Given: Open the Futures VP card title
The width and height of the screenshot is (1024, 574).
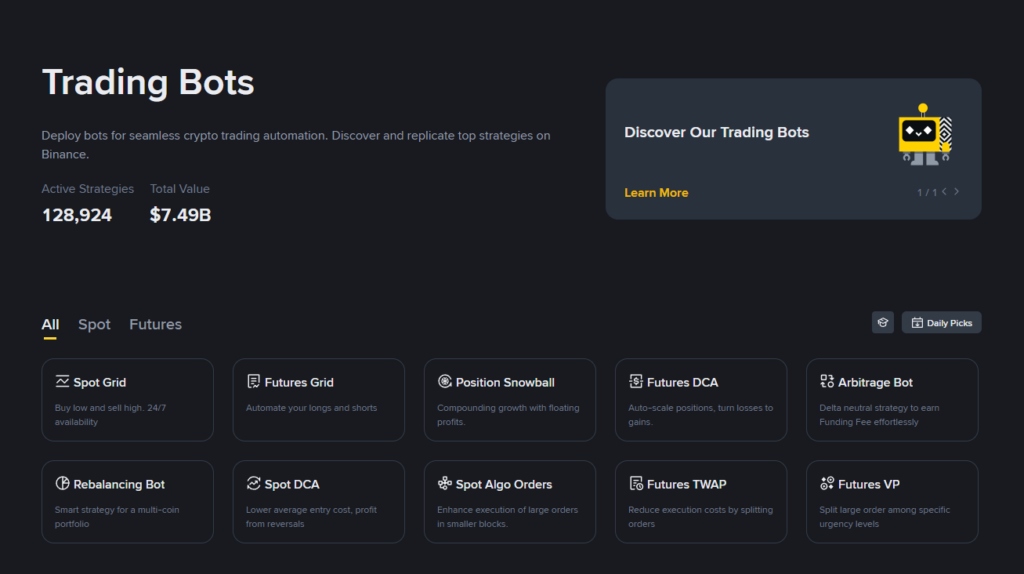Looking at the screenshot, I should (x=869, y=485).
